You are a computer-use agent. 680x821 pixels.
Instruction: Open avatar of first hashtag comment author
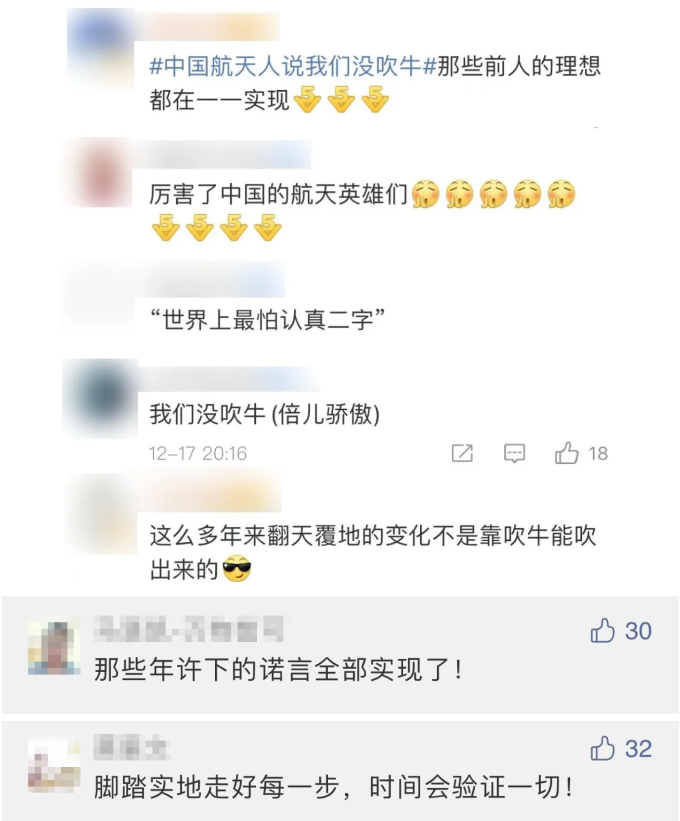coord(101,47)
